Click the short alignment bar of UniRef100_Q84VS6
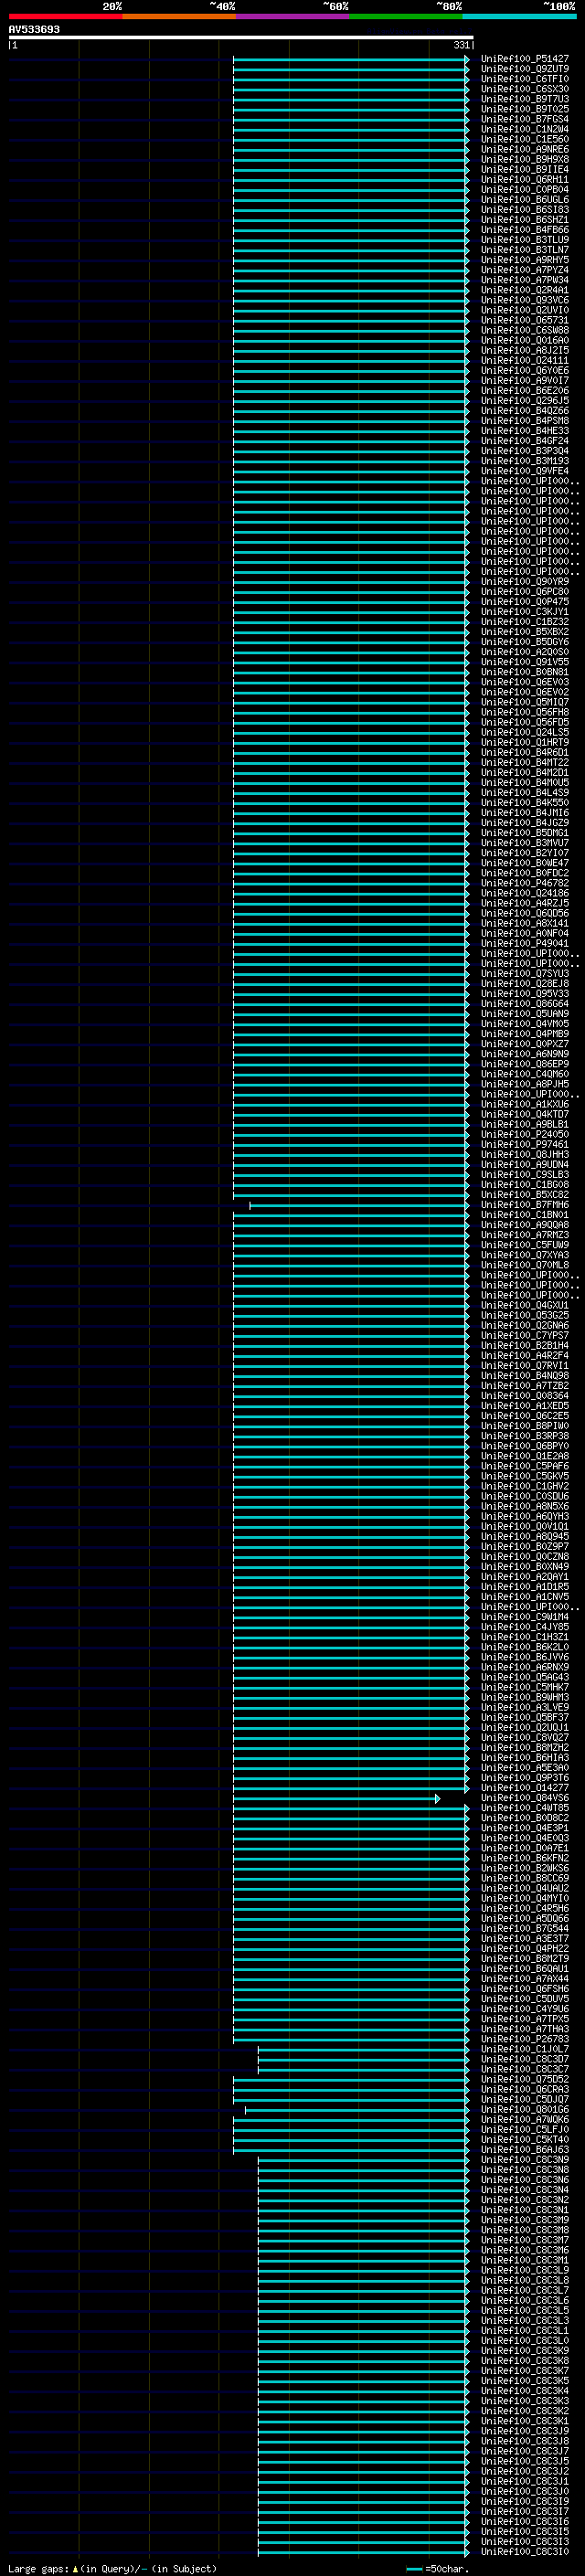Screen dimensions: 585x2576 click(336, 1799)
